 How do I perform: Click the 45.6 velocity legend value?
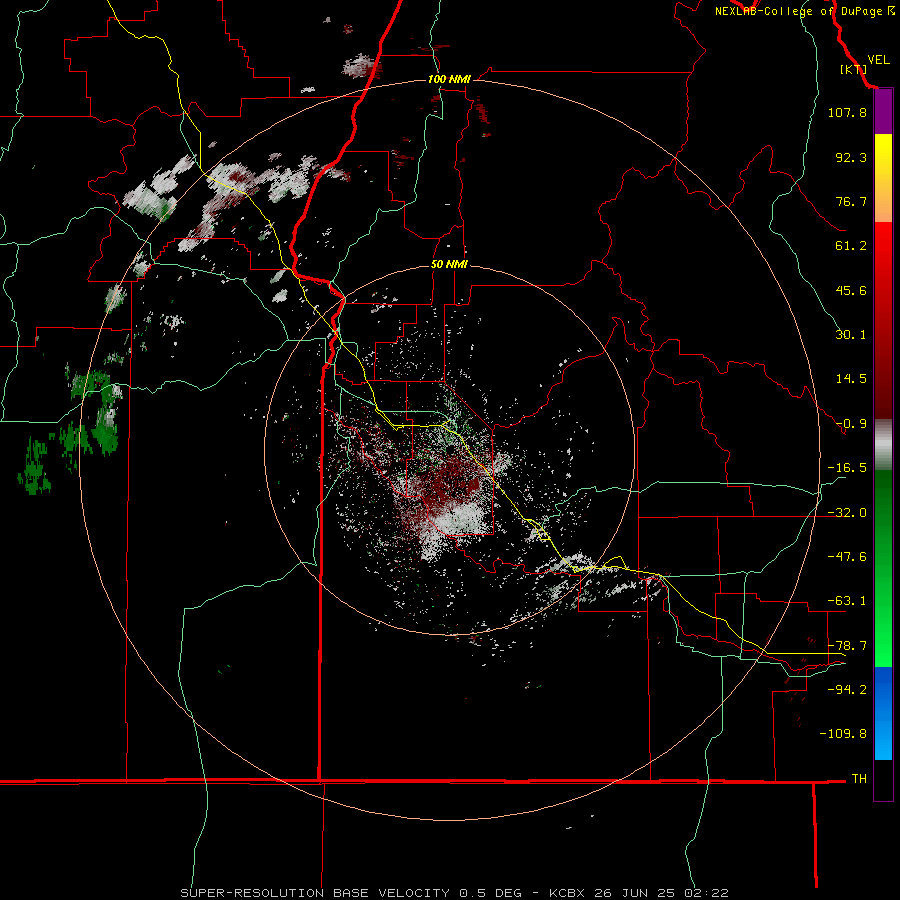(x=851, y=290)
